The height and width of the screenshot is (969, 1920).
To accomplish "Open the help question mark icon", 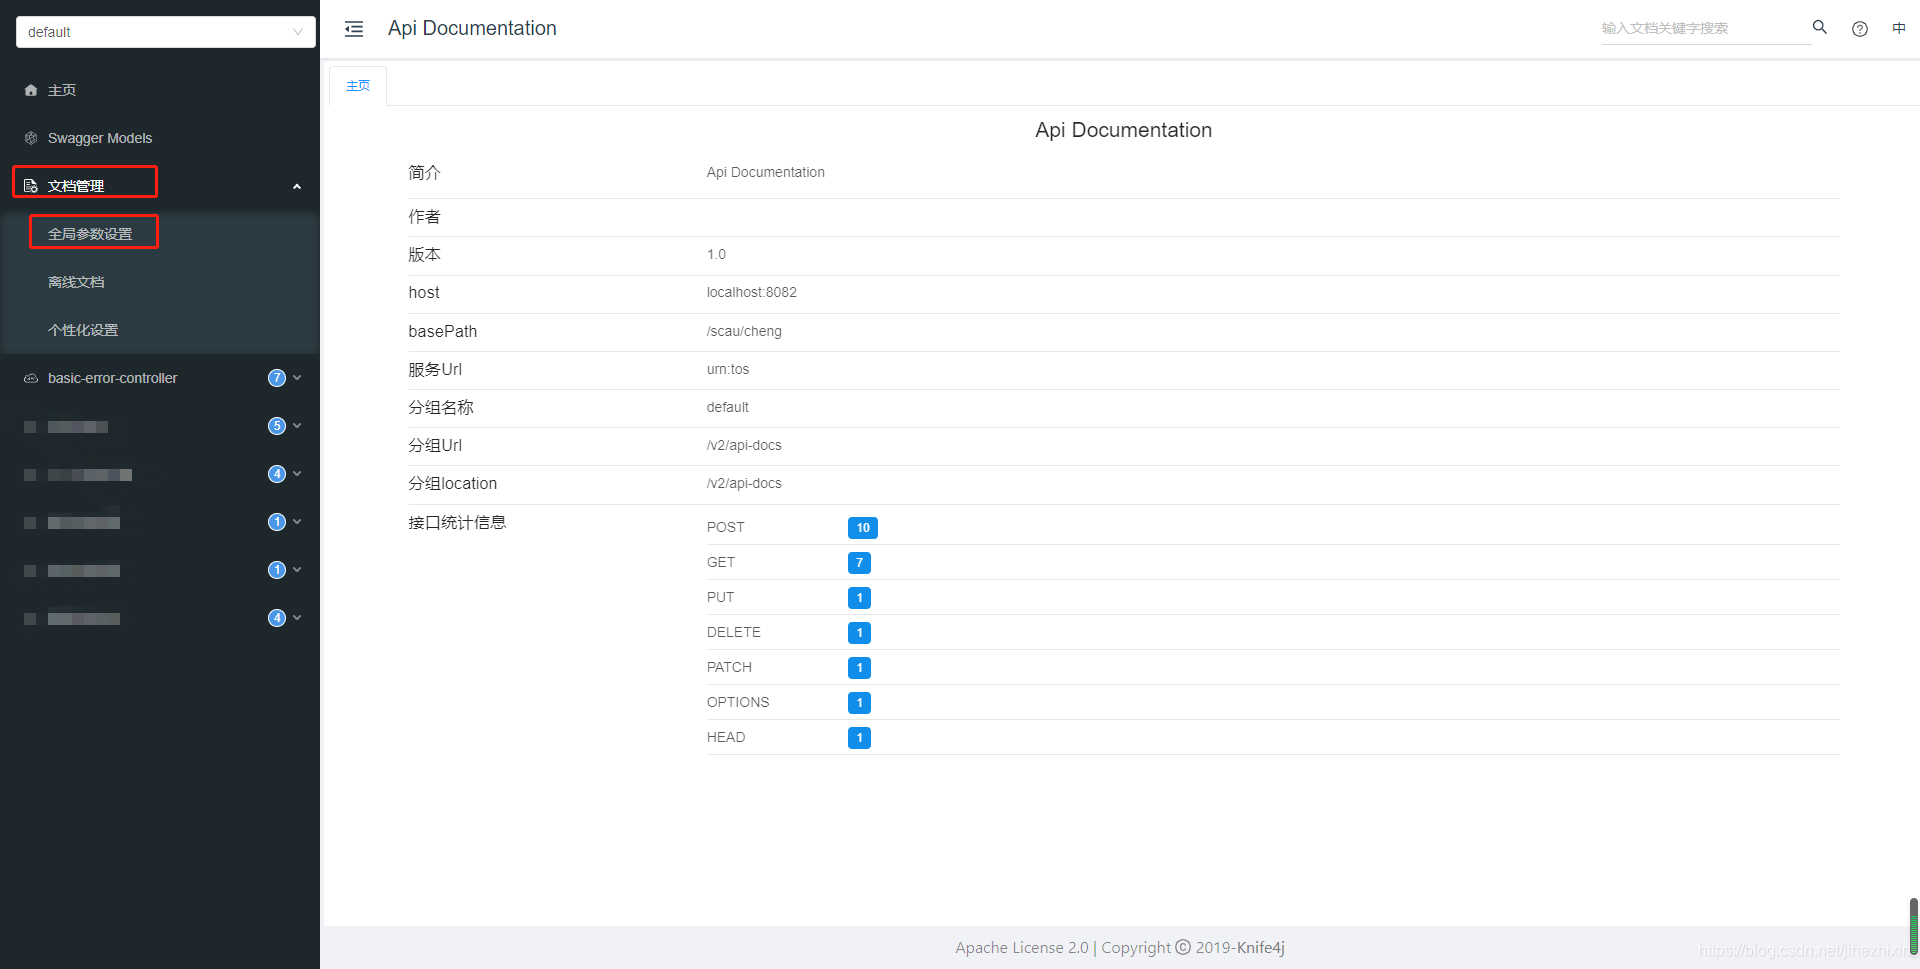I will (1860, 29).
